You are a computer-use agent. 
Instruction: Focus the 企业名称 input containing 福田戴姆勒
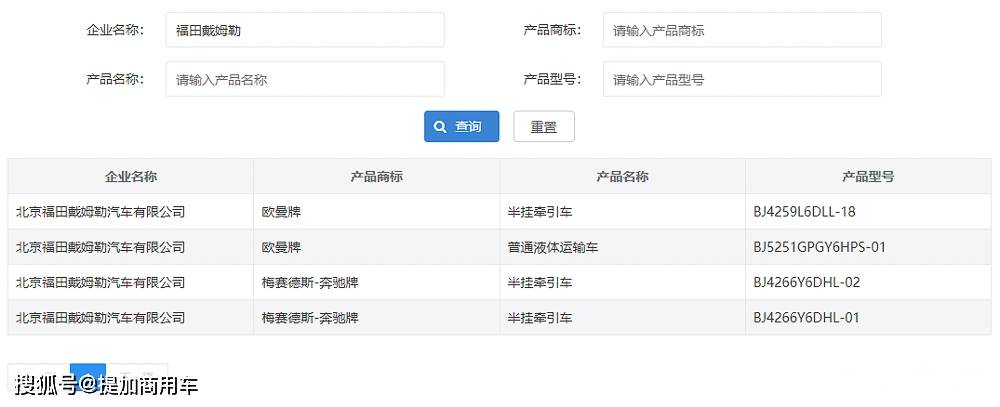304,30
